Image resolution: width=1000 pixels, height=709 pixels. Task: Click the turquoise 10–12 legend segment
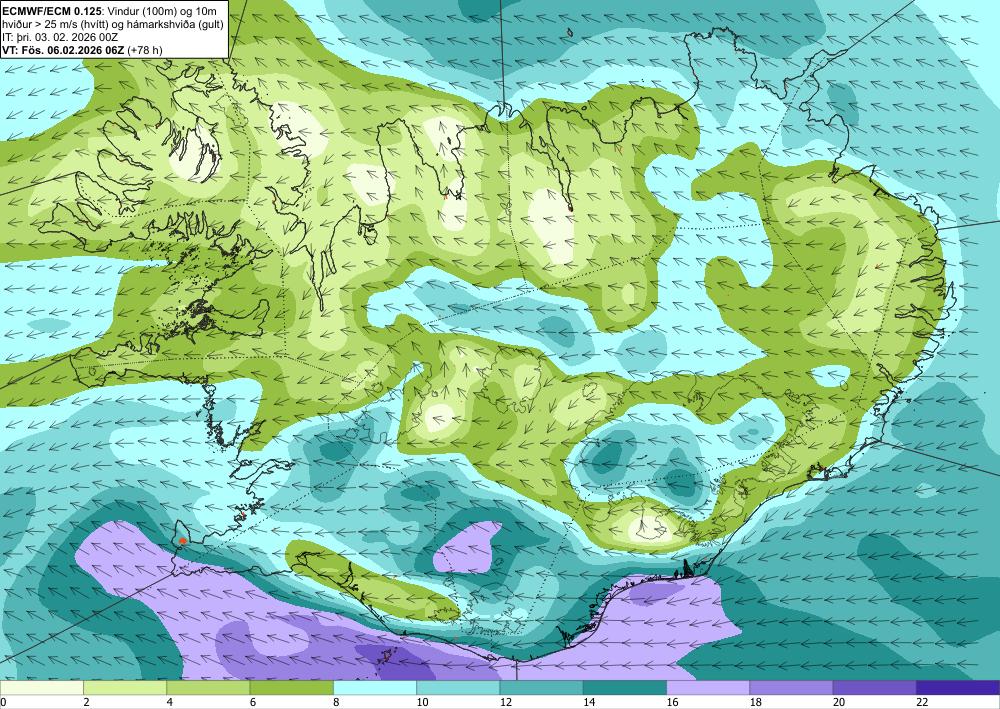click(458, 688)
